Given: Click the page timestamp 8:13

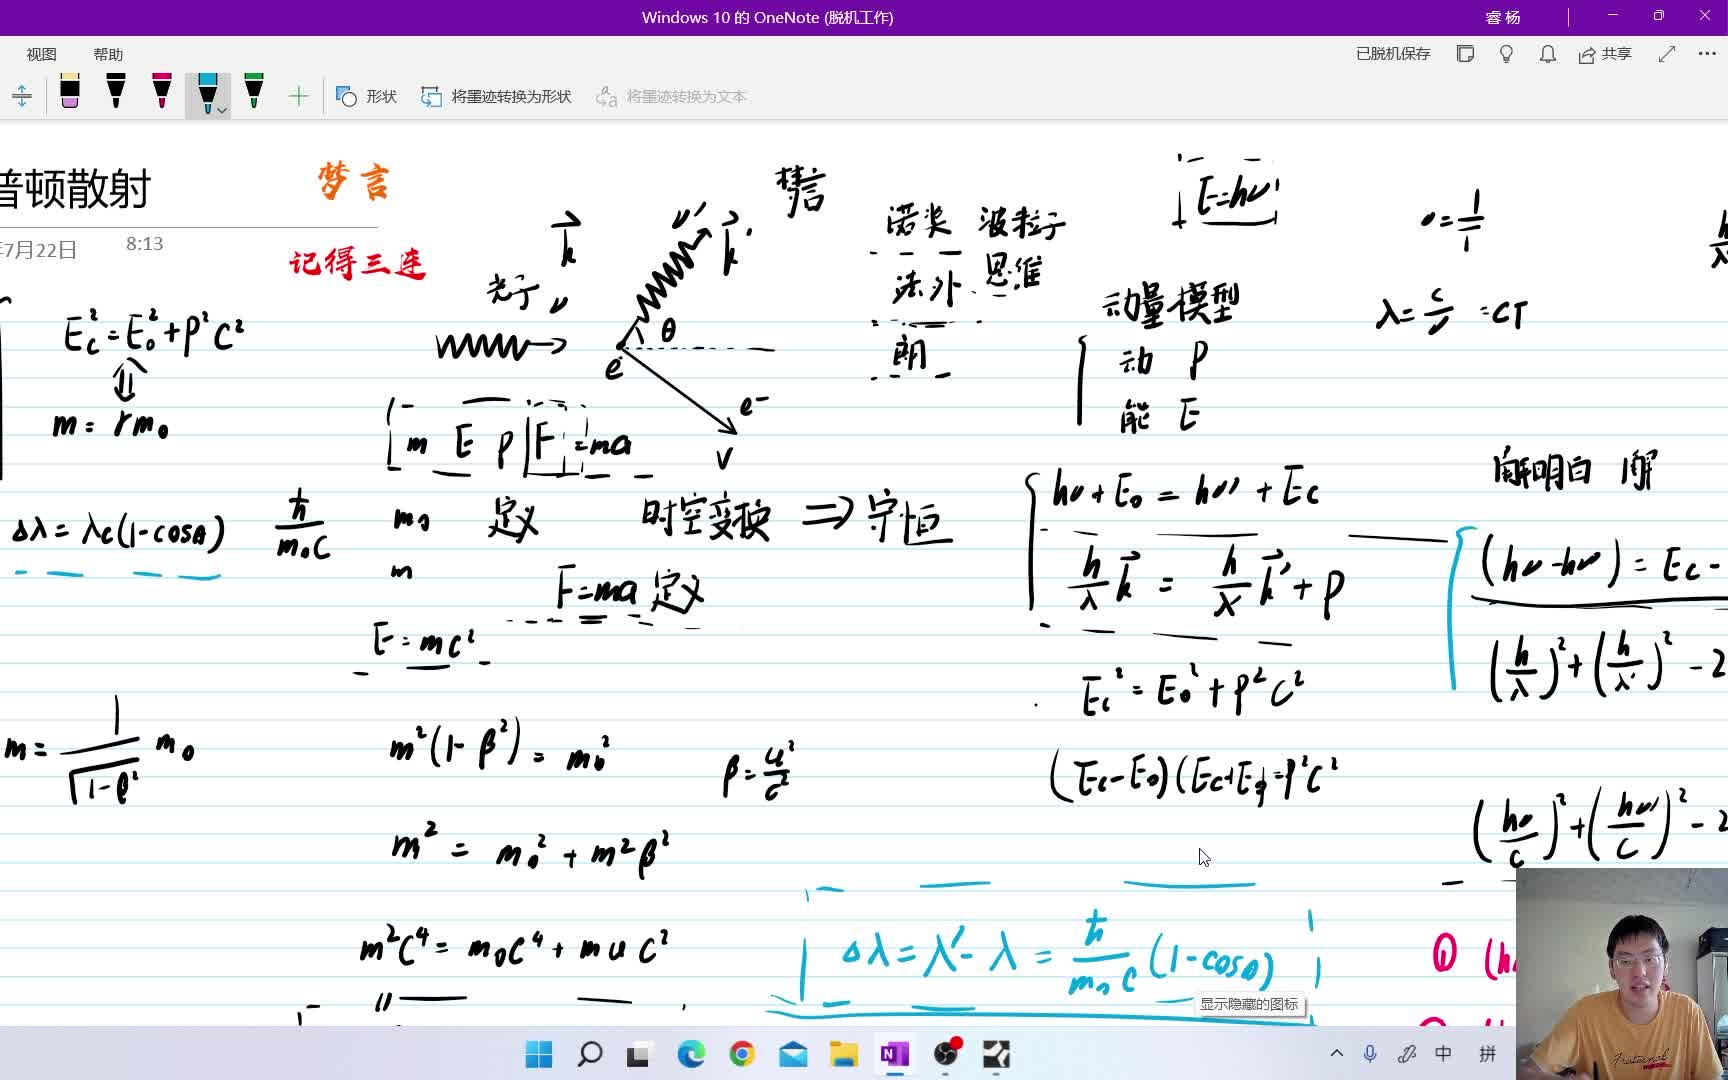Looking at the screenshot, I should [x=144, y=243].
